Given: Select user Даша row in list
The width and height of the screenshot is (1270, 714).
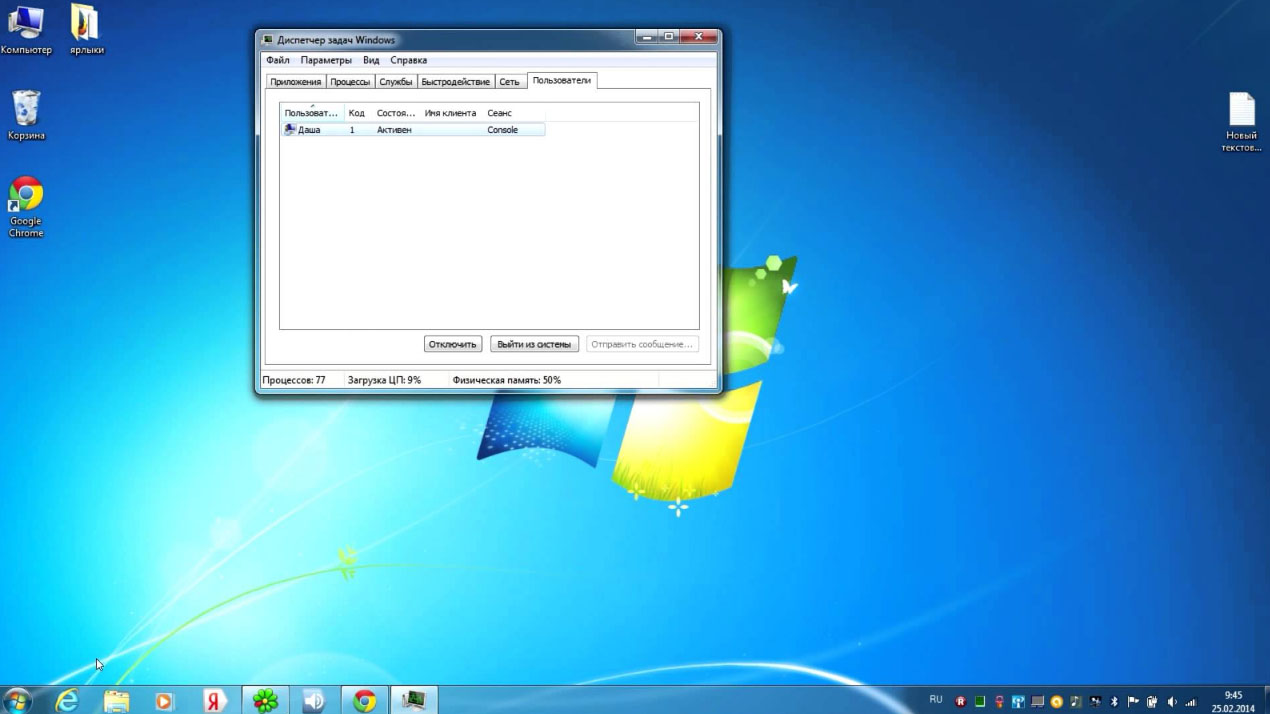Looking at the screenshot, I should pyautogui.click(x=309, y=130).
